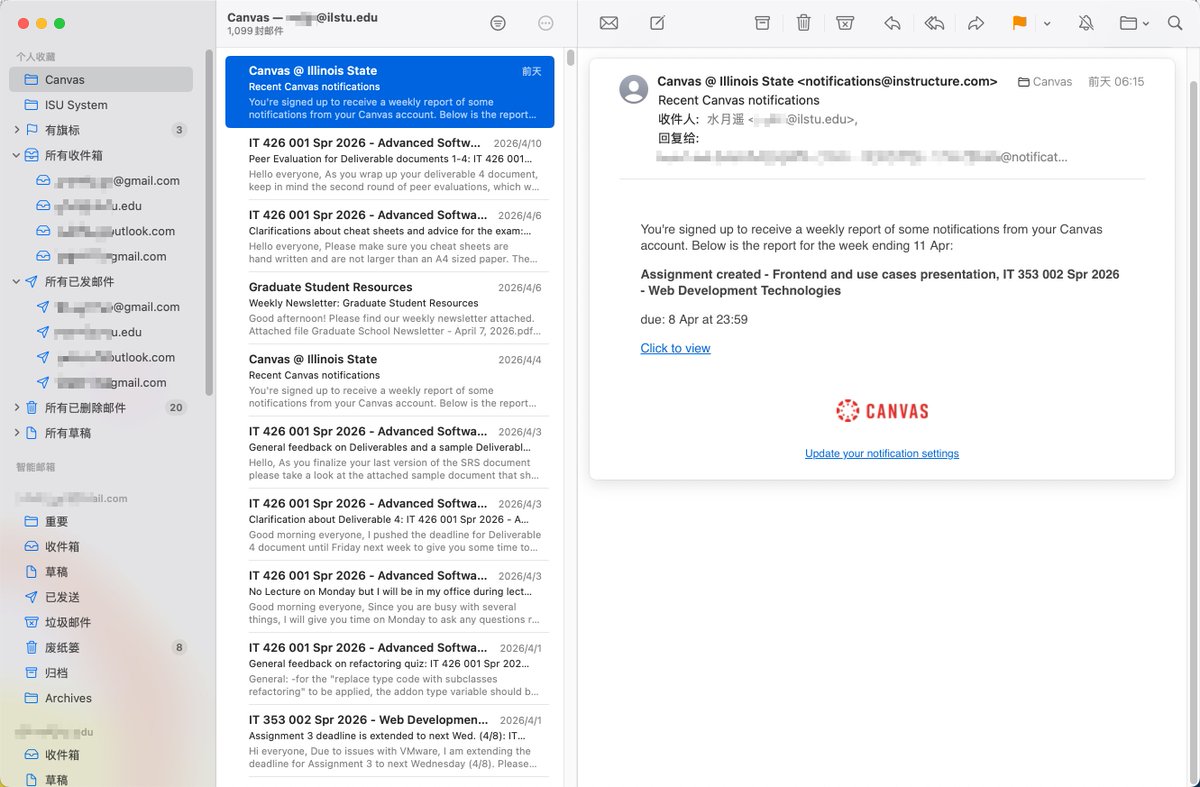Open Clarifications about cheat sheets email

point(390,236)
